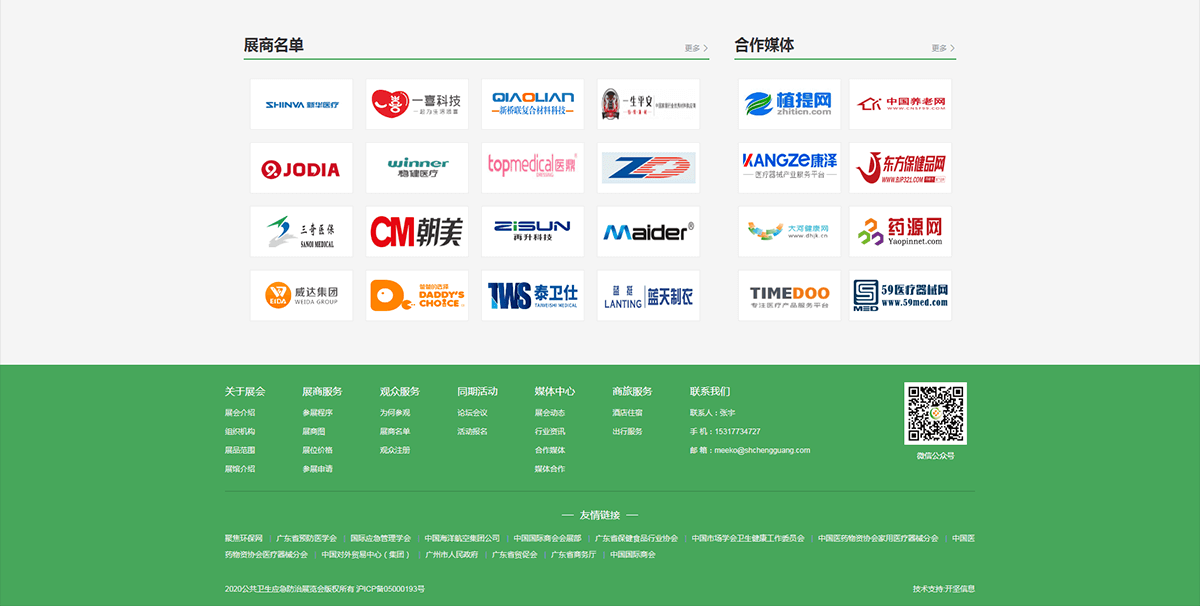Open the blue and red ZD logo card
The image size is (1200, 606).
tap(649, 168)
